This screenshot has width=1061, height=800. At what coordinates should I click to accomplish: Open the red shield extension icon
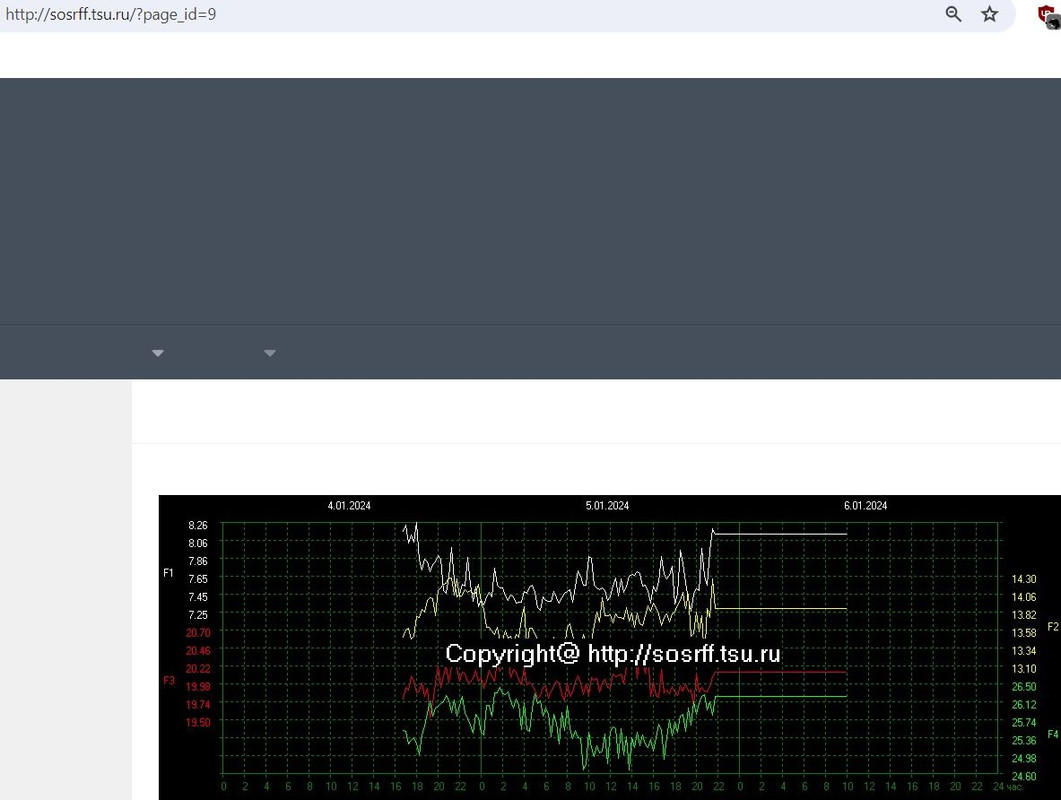coord(1047,16)
